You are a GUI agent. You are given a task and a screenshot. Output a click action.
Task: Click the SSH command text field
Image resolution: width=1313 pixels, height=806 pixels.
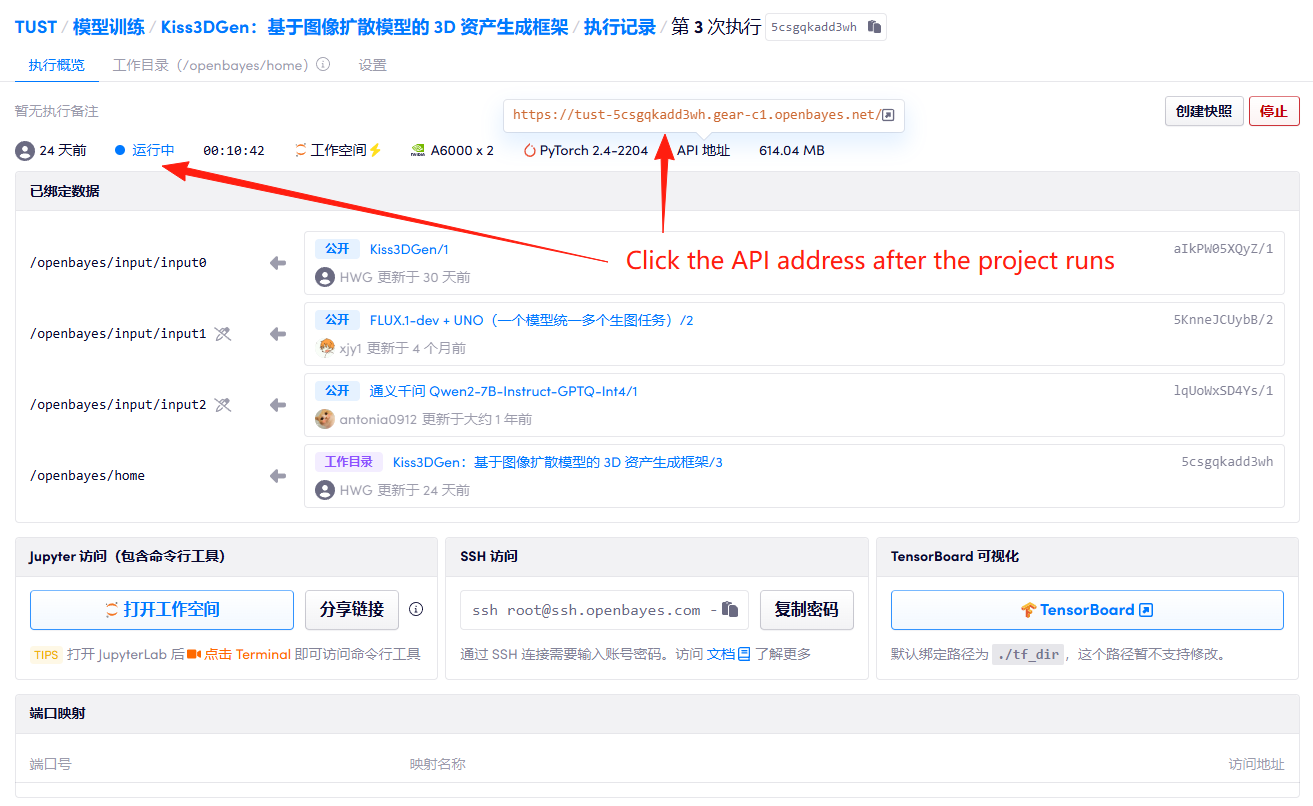(x=590, y=610)
